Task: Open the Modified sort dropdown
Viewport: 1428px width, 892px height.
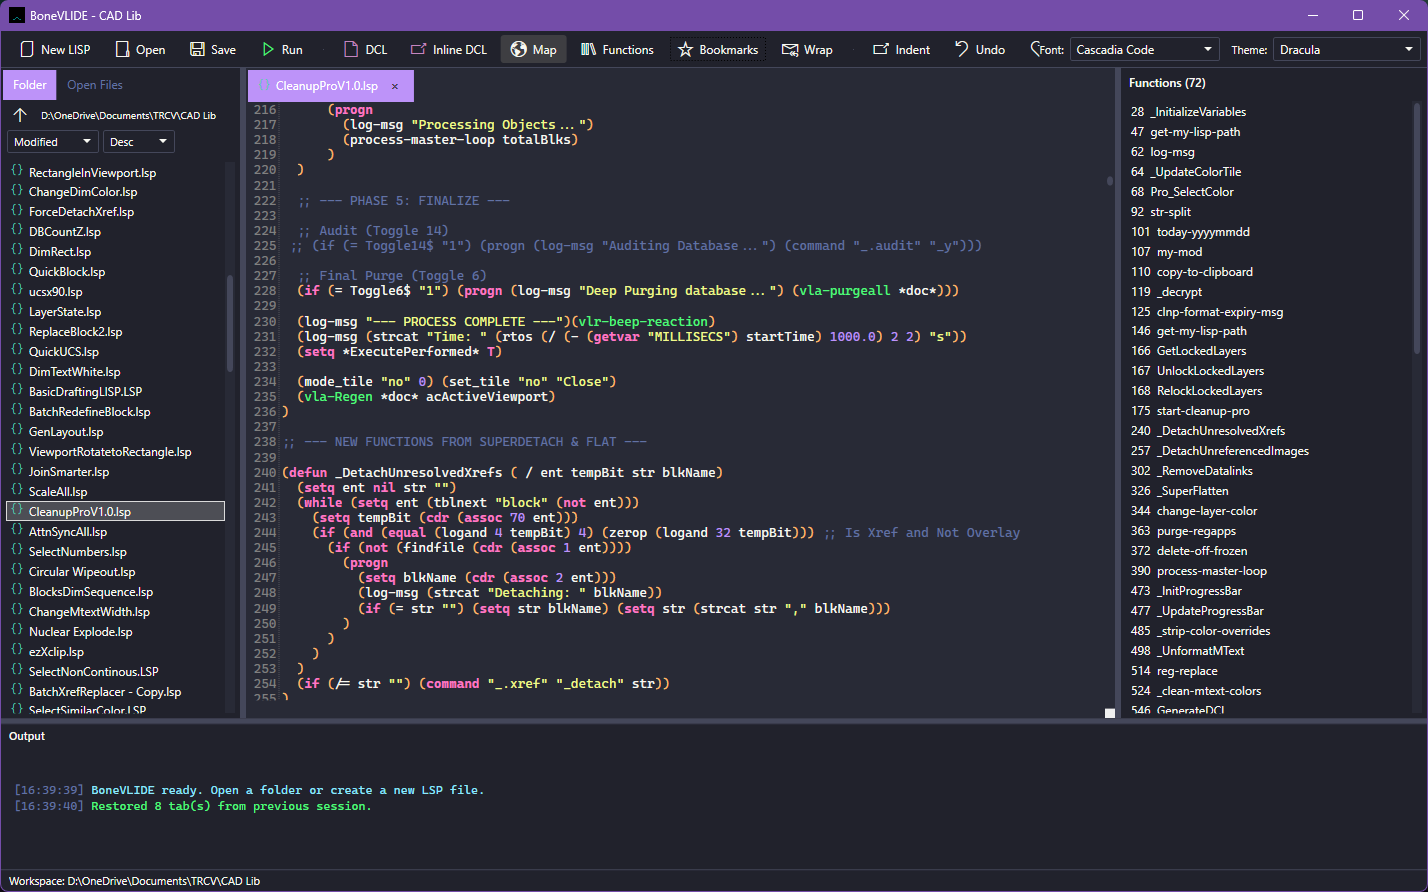Action: pos(53,142)
